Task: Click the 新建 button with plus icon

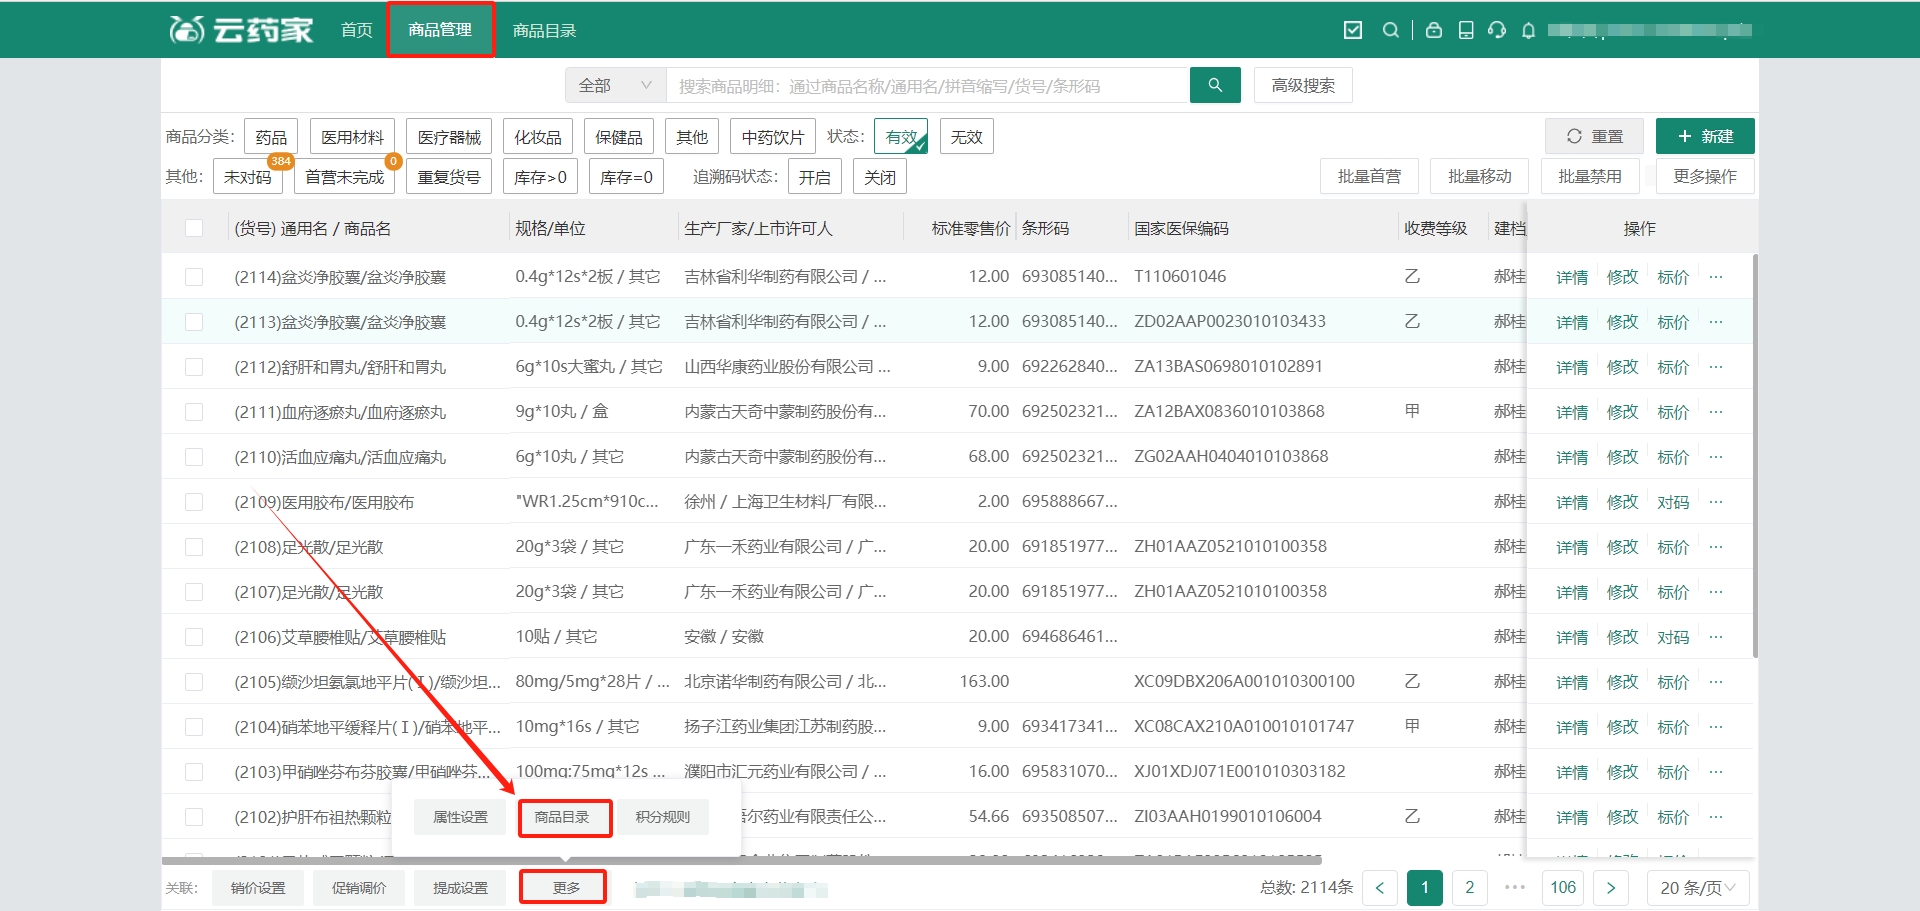Action: coord(1705,136)
